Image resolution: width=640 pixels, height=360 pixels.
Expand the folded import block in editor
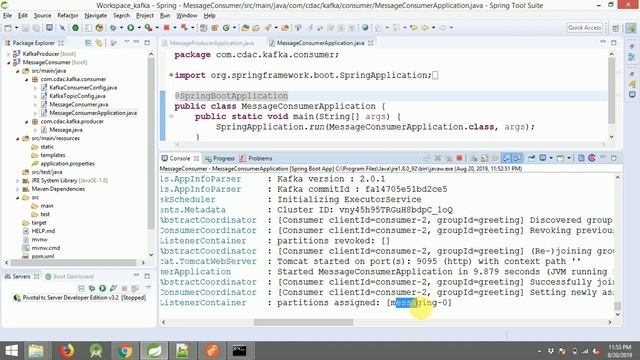tap(171, 75)
